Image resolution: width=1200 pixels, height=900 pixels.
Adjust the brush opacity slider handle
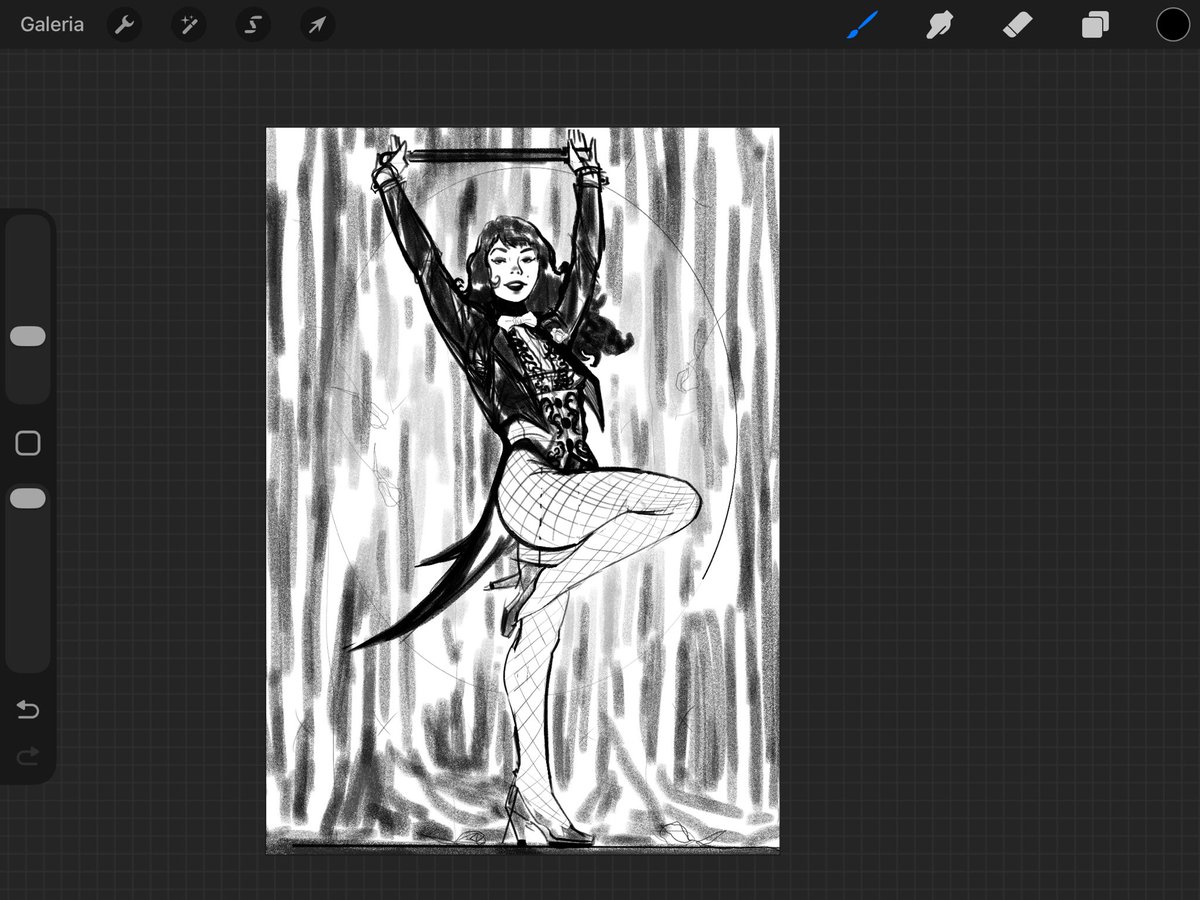[x=28, y=498]
